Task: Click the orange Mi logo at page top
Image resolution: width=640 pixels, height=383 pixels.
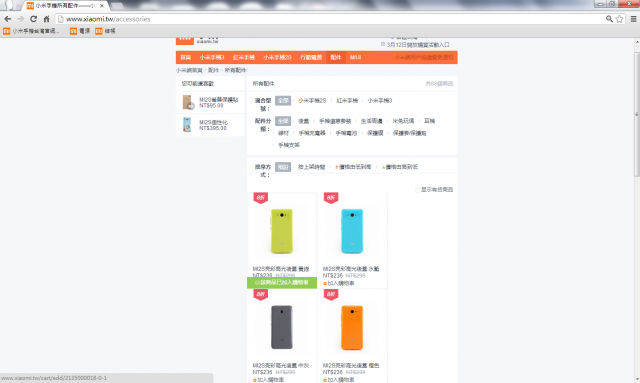Action: pyautogui.click(x=184, y=40)
